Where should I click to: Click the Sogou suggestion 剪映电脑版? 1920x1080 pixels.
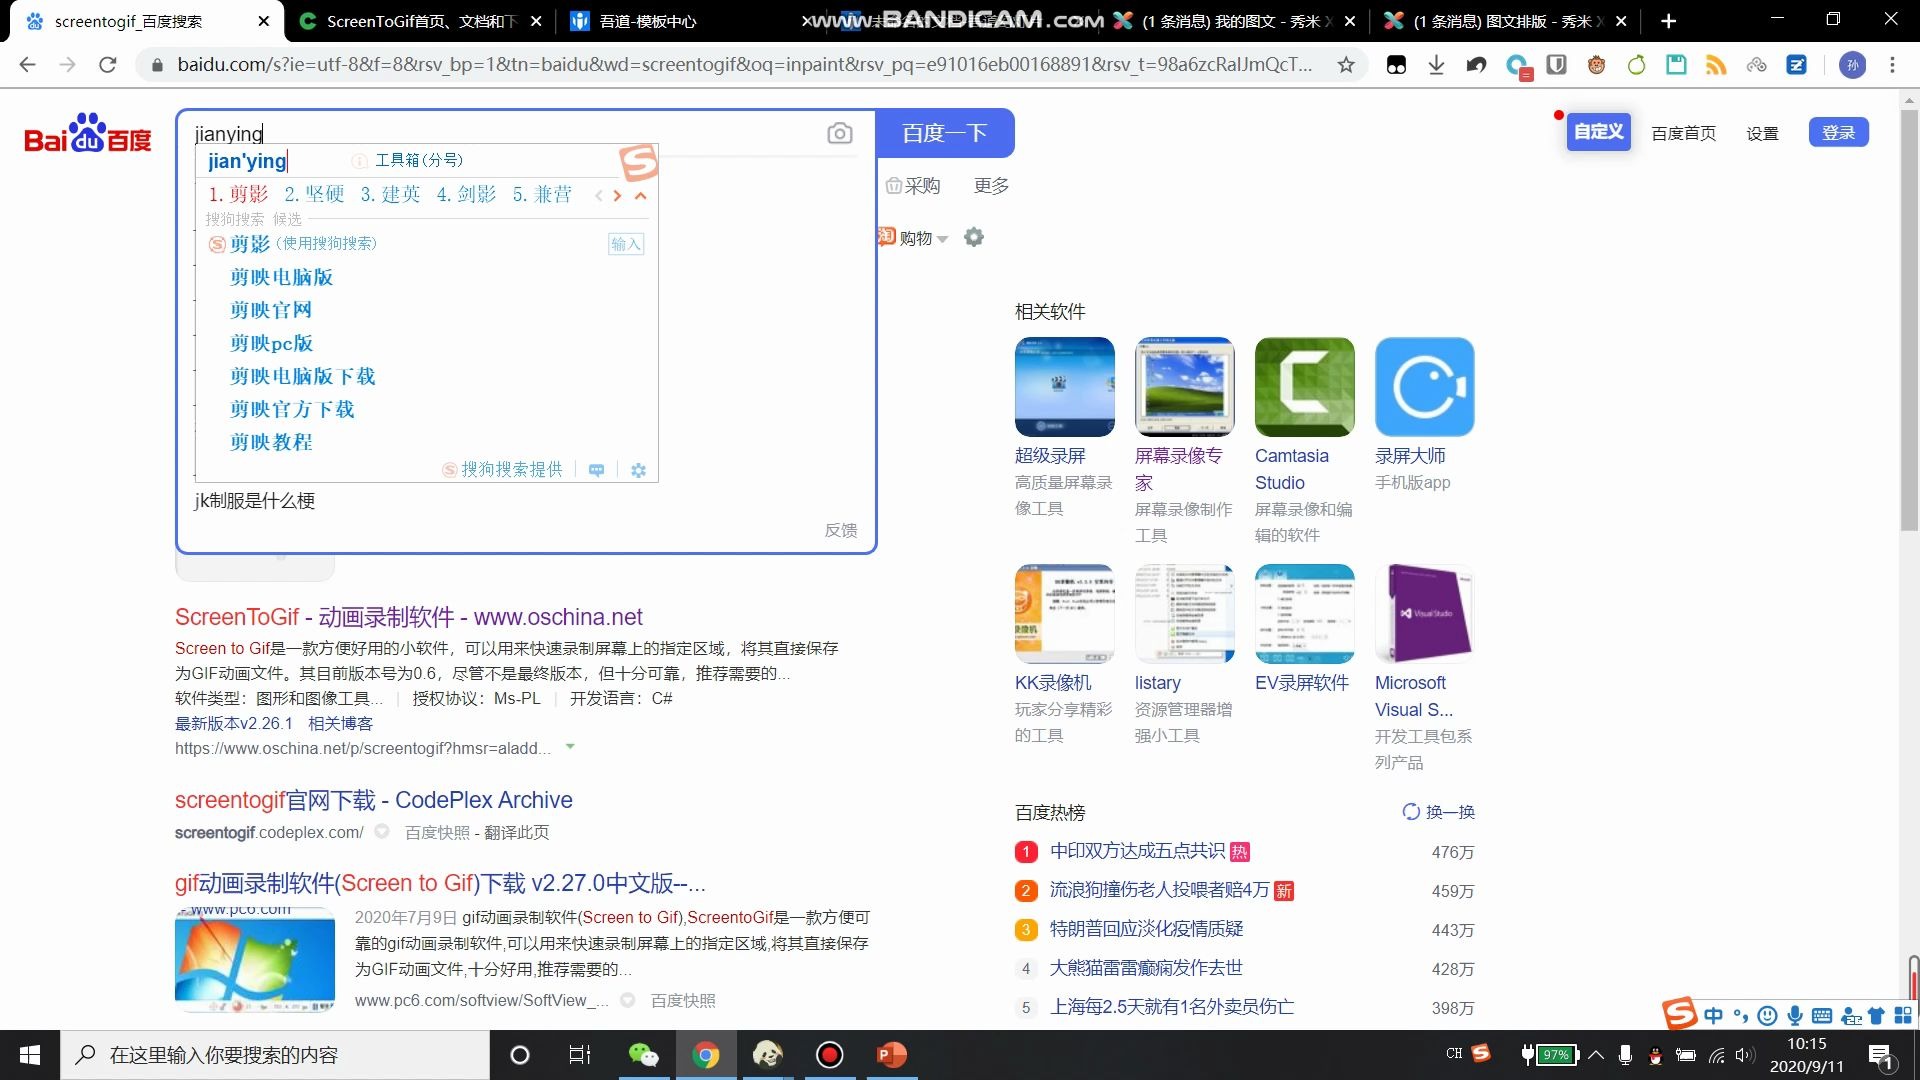pyautogui.click(x=281, y=277)
